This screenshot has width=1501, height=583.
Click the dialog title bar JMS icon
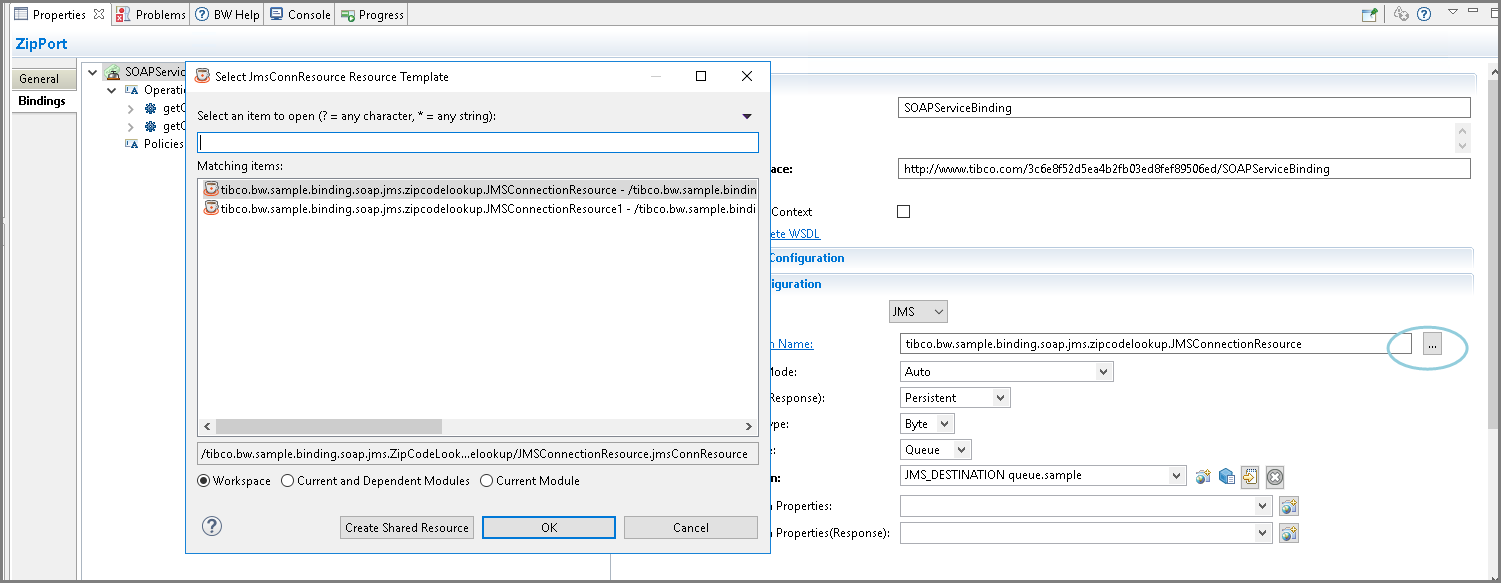coord(202,76)
